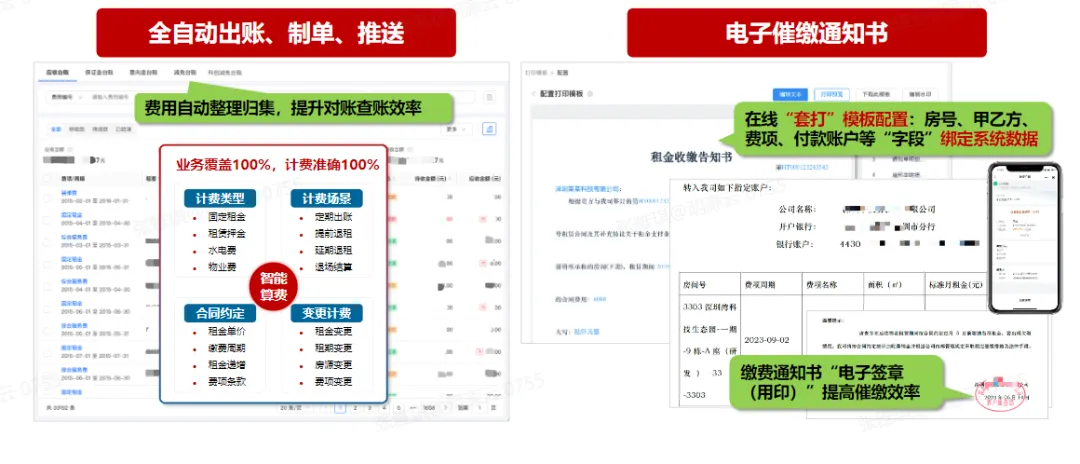
Task: Click the blue 编辑文本 button
Action: click(790, 94)
